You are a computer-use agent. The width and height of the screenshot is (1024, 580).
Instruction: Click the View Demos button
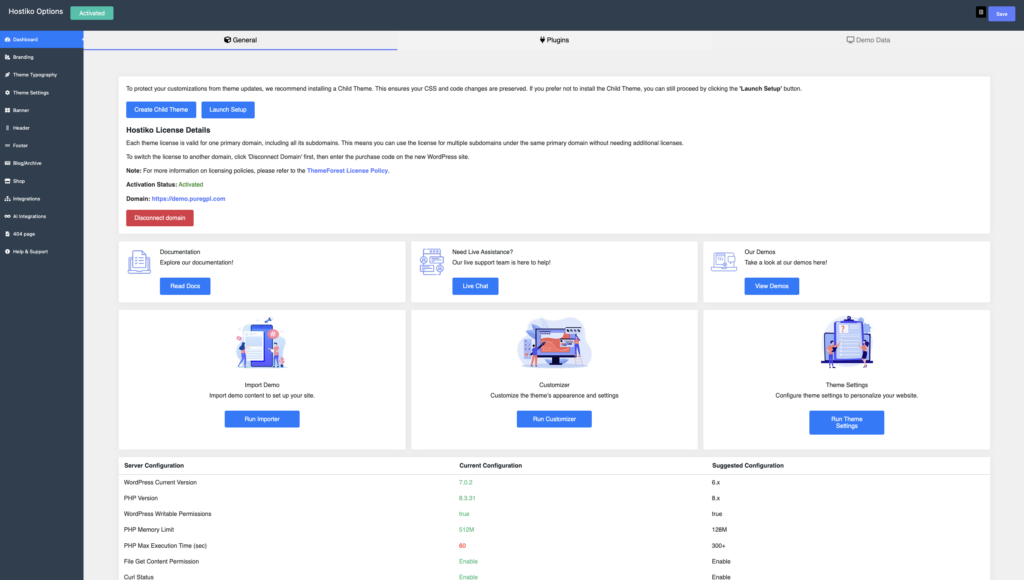coord(771,286)
